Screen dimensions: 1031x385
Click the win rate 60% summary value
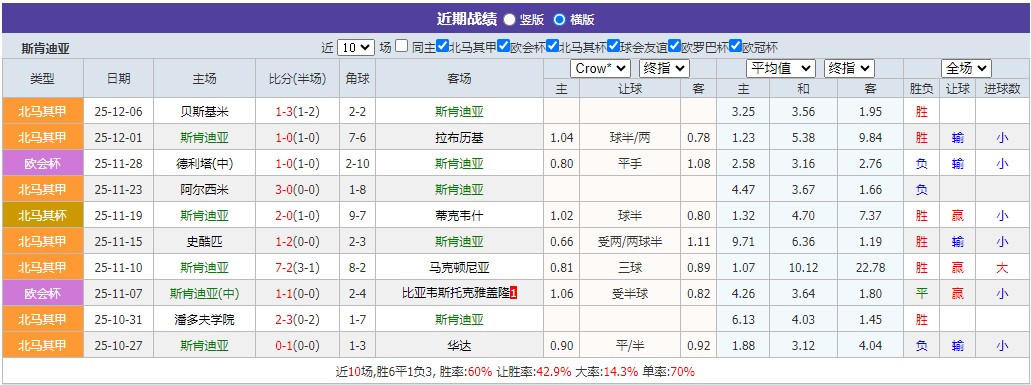tap(480, 372)
